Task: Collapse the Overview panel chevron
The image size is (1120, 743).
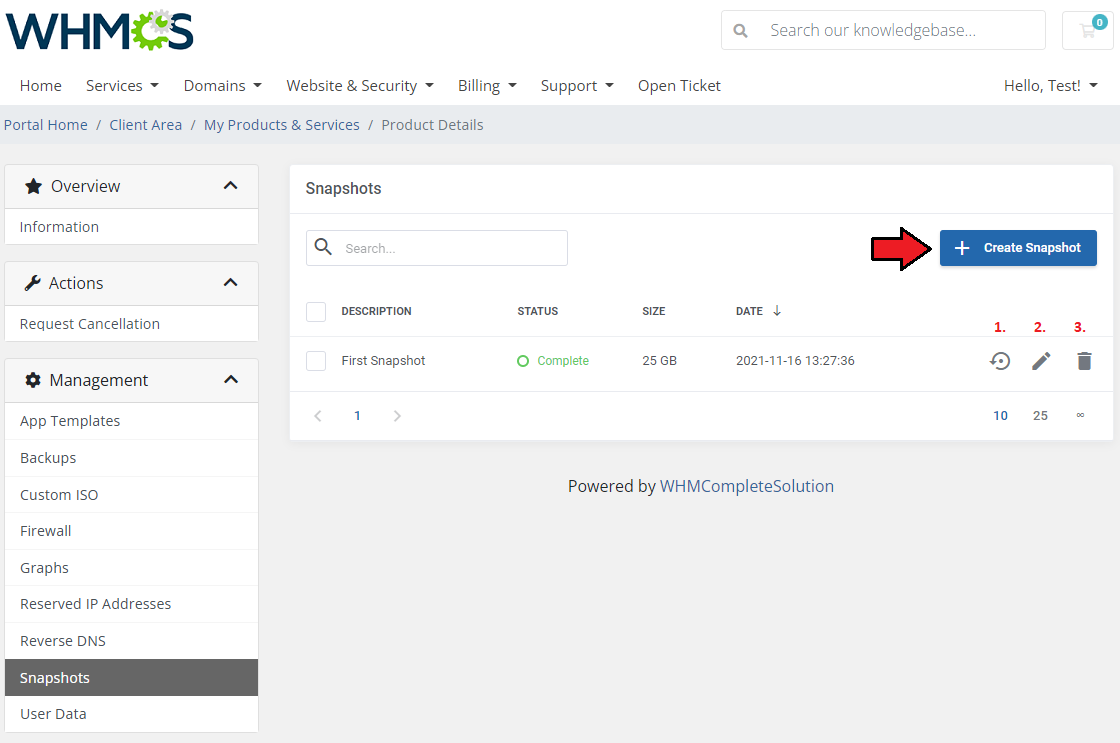Action: click(x=230, y=186)
